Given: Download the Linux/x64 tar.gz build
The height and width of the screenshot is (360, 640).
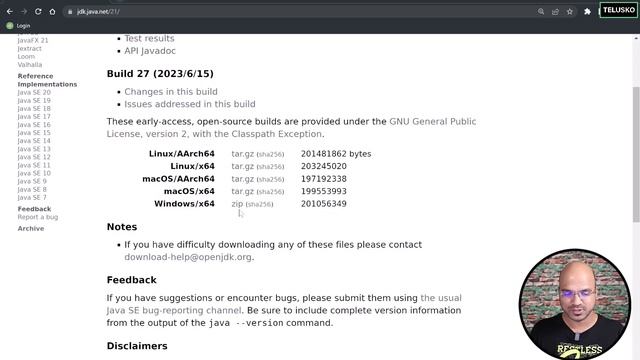Looking at the screenshot, I should [242, 166].
